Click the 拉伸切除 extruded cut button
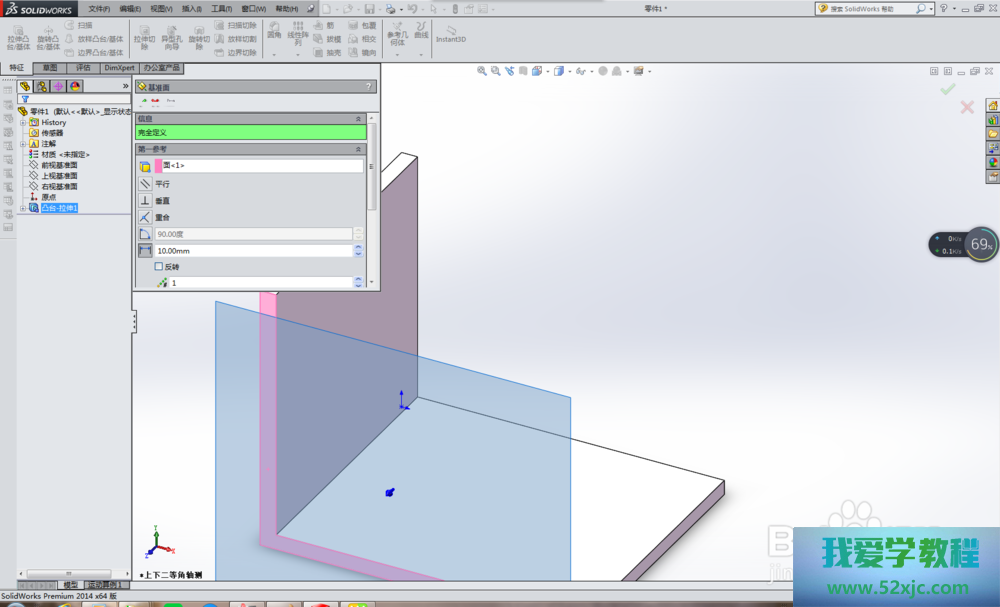This screenshot has width=1000, height=607. pyautogui.click(x=144, y=36)
